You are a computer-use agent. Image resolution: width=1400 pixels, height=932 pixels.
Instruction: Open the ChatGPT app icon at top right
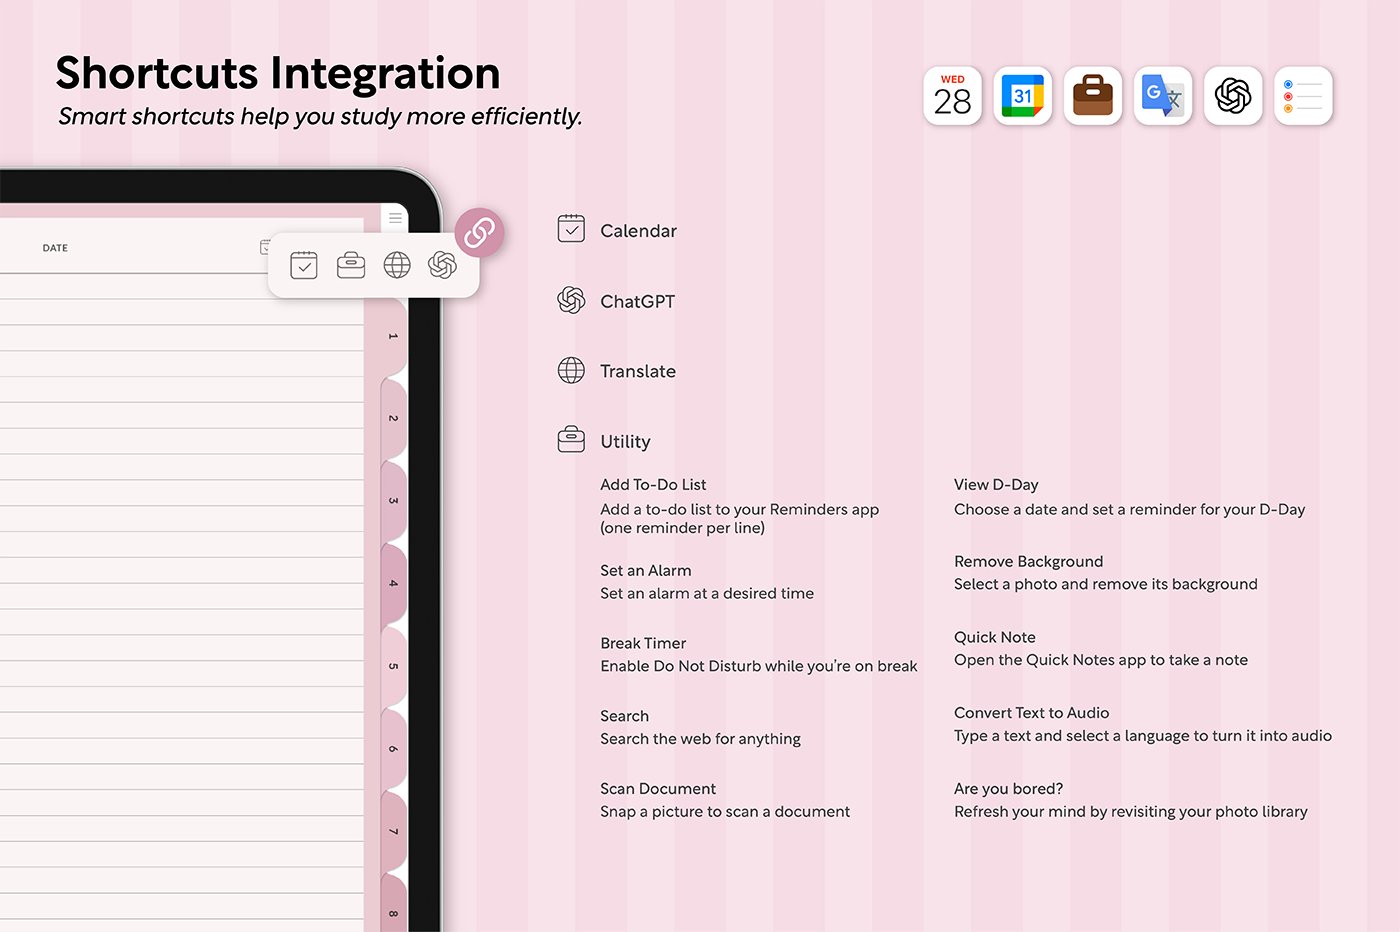pyautogui.click(x=1232, y=96)
